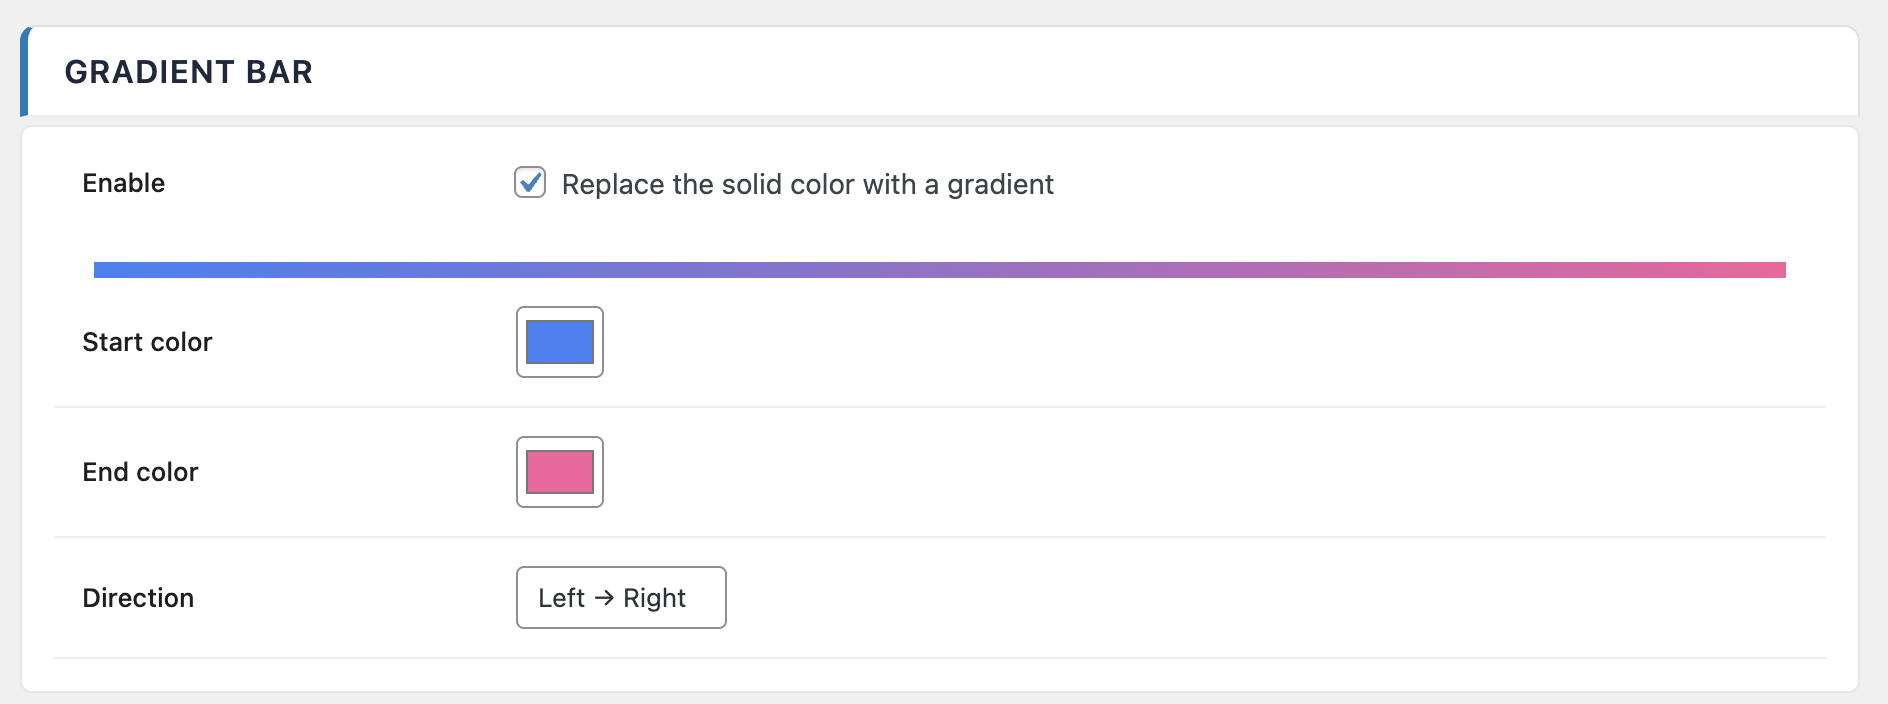
Task: Open the End color picker swatch
Action: point(558,471)
